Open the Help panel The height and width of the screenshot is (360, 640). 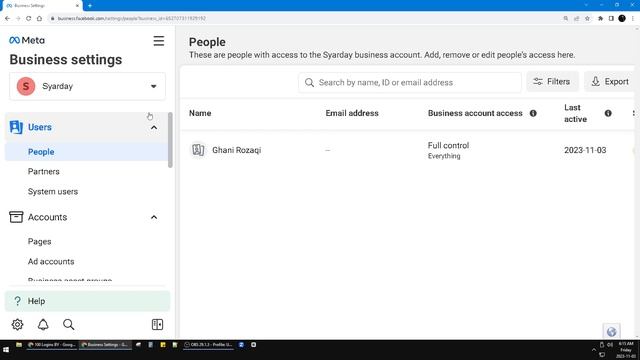click(87, 301)
